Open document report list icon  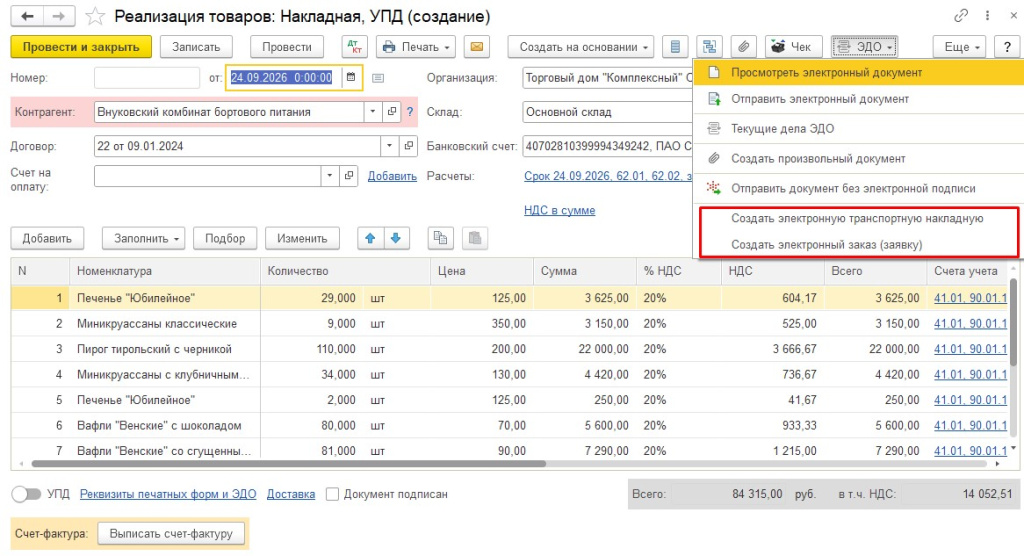click(x=675, y=47)
